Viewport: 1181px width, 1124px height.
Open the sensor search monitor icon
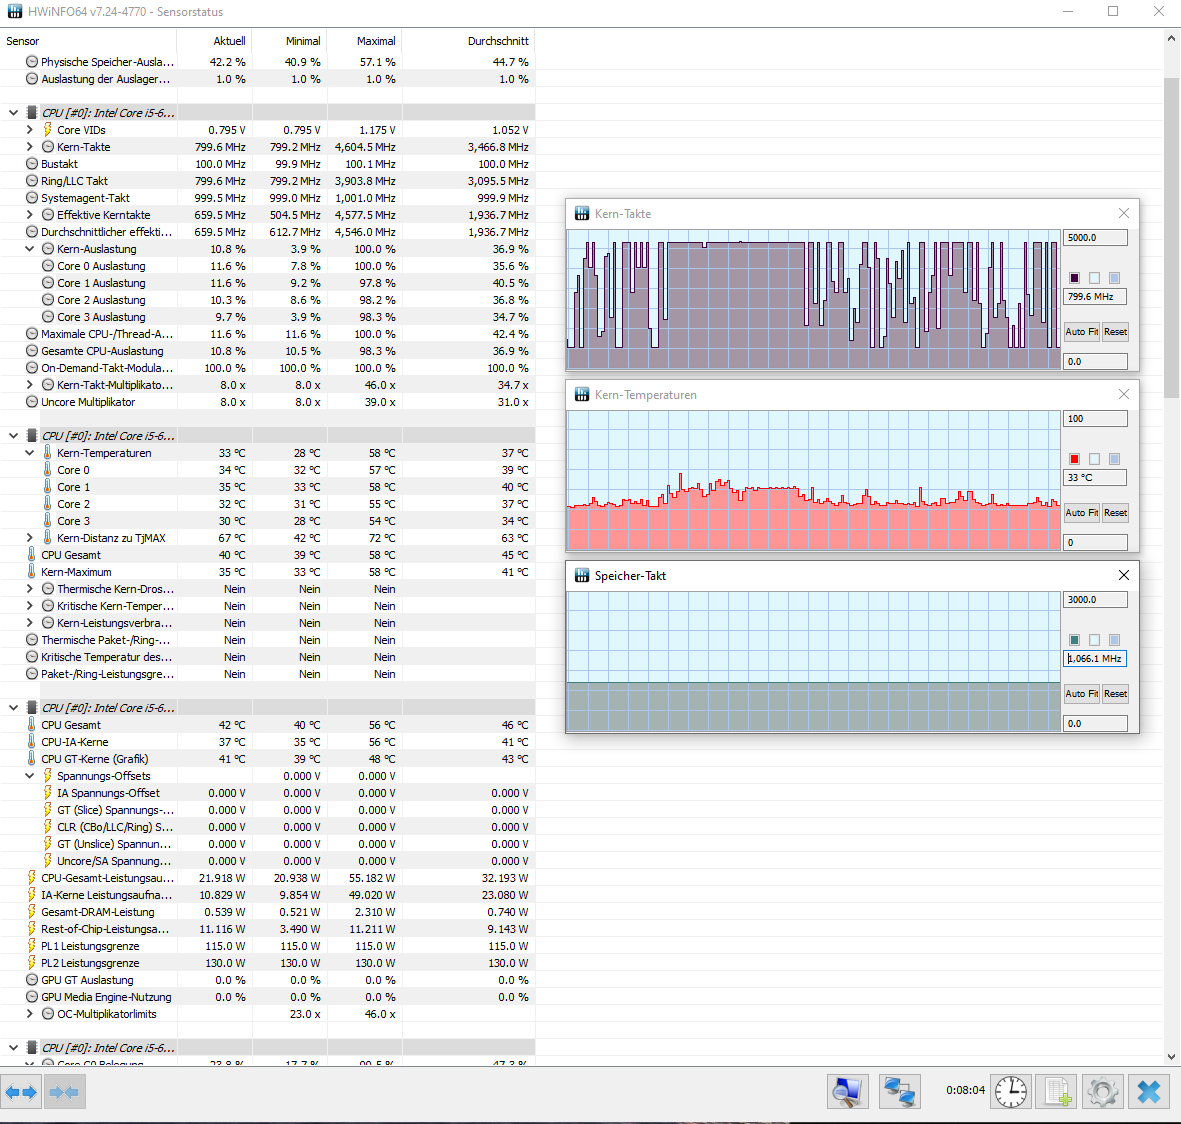tap(847, 1092)
